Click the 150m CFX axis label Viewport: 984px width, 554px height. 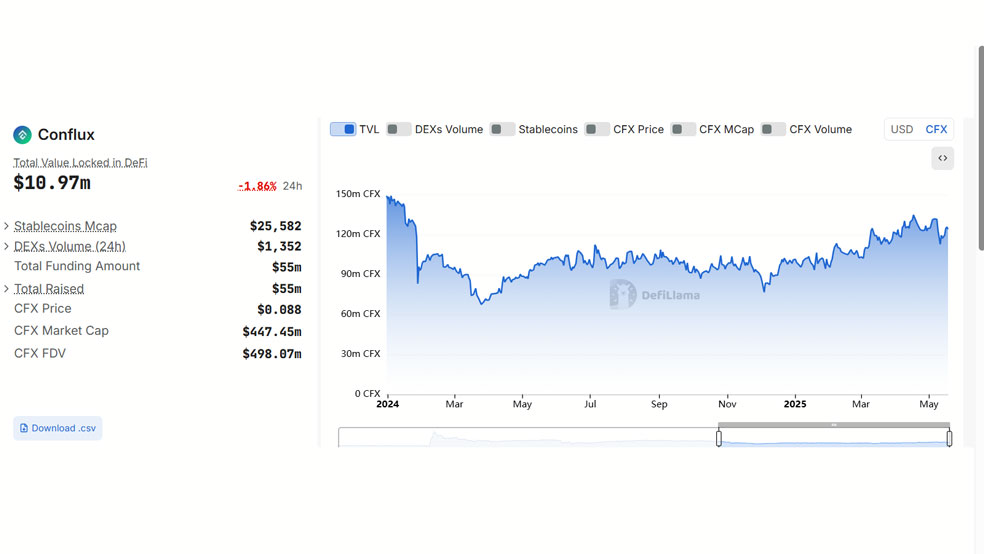pos(358,194)
